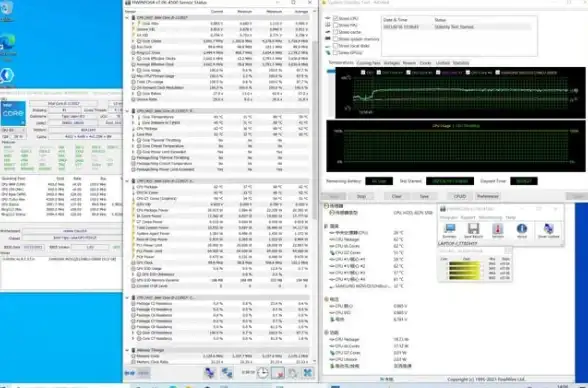Enable the Stress CPU checkbox
The image size is (588, 388).
pos(336,18)
